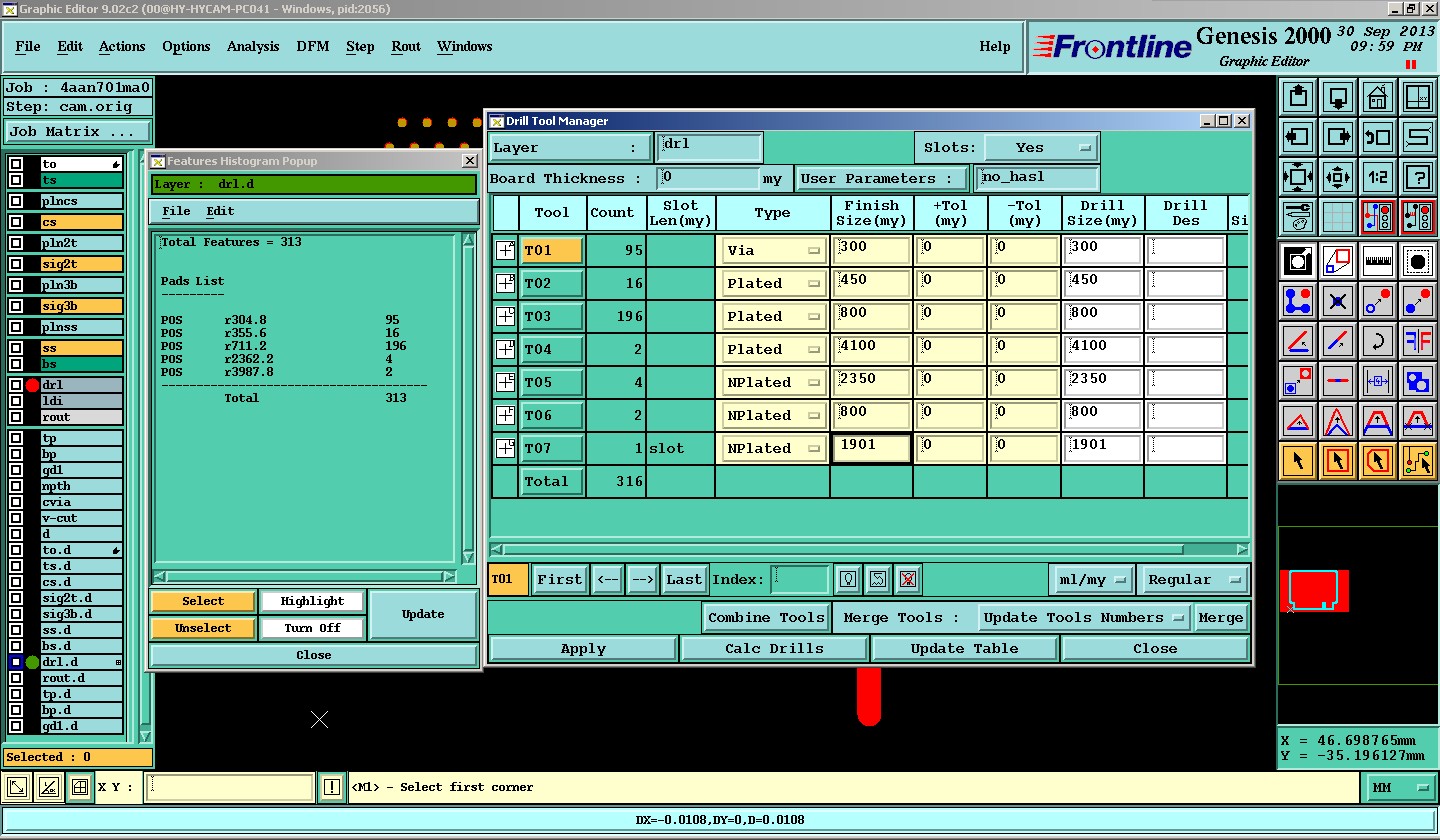The width and height of the screenshot is (1440, 840).
Task: Click the blue connected dots icon
Action: (x=1298, y=301)
